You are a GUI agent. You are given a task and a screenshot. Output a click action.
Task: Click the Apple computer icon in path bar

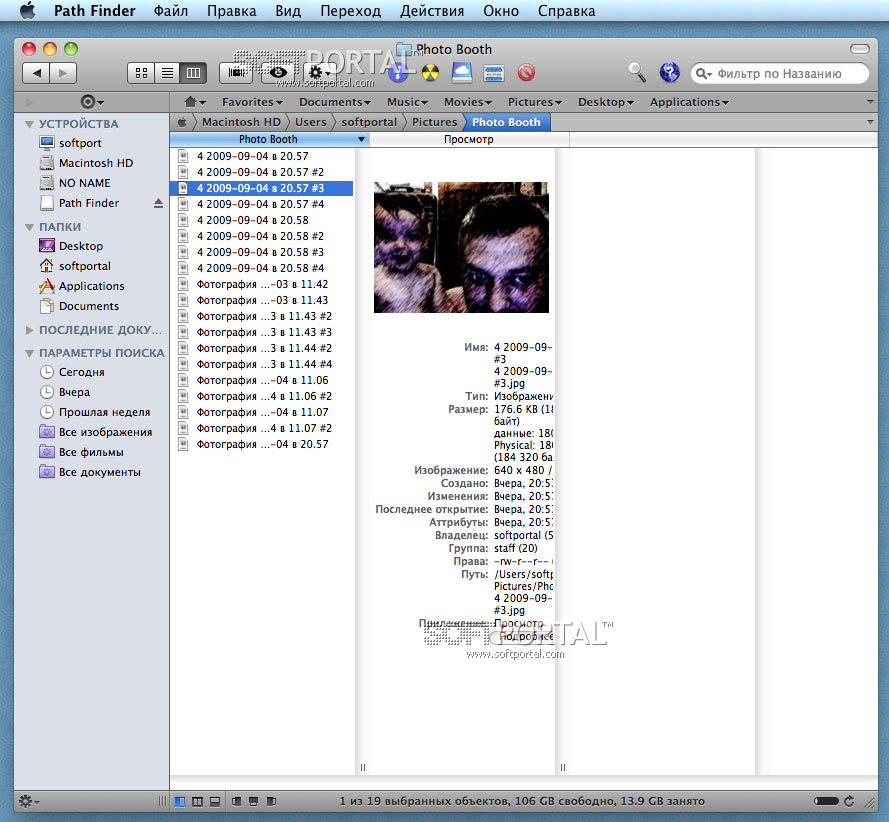[182, 122]
